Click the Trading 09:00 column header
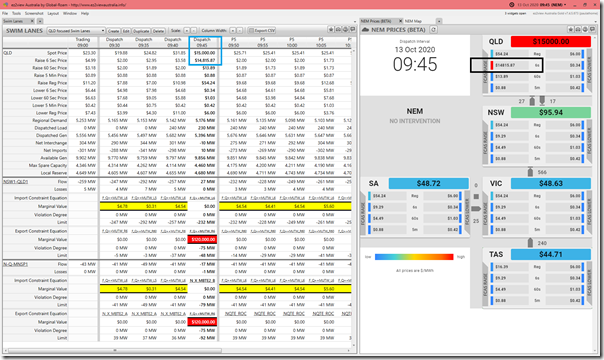This screenshot has width=604, height=360. [83, 42]
